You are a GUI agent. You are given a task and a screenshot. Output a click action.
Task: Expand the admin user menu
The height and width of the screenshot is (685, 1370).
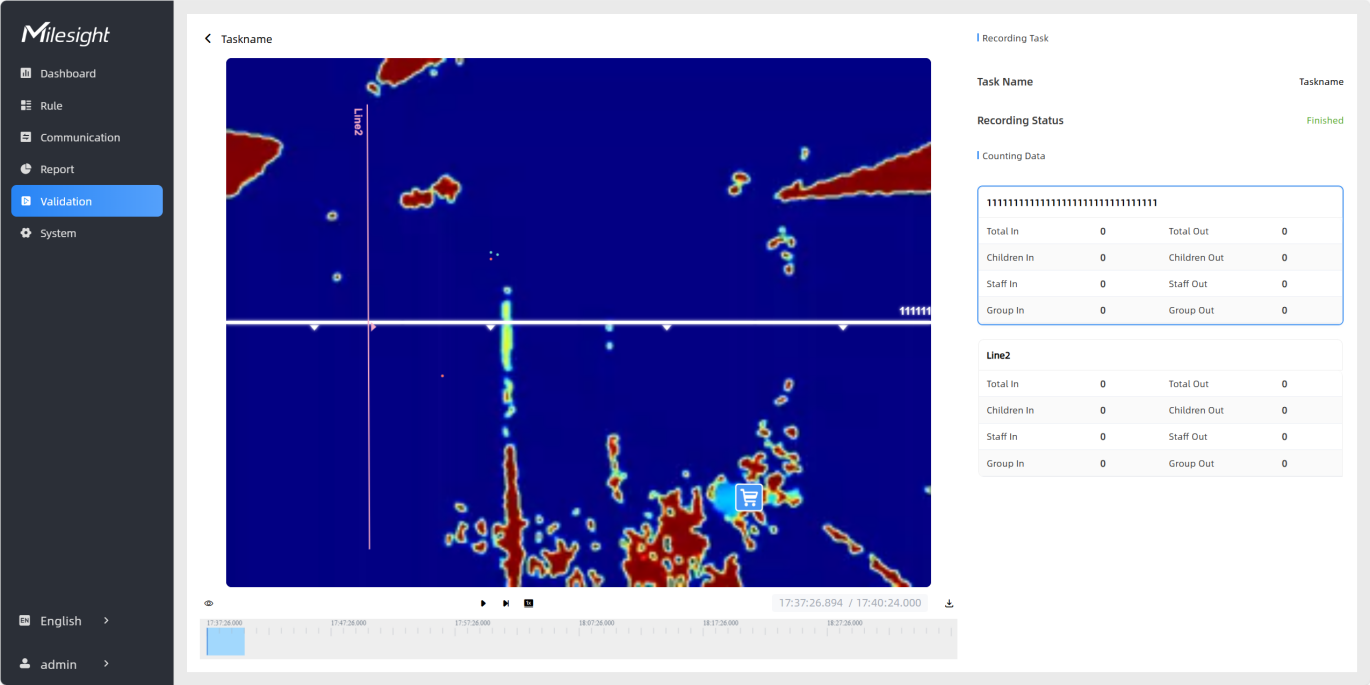[x=66, y=665]
